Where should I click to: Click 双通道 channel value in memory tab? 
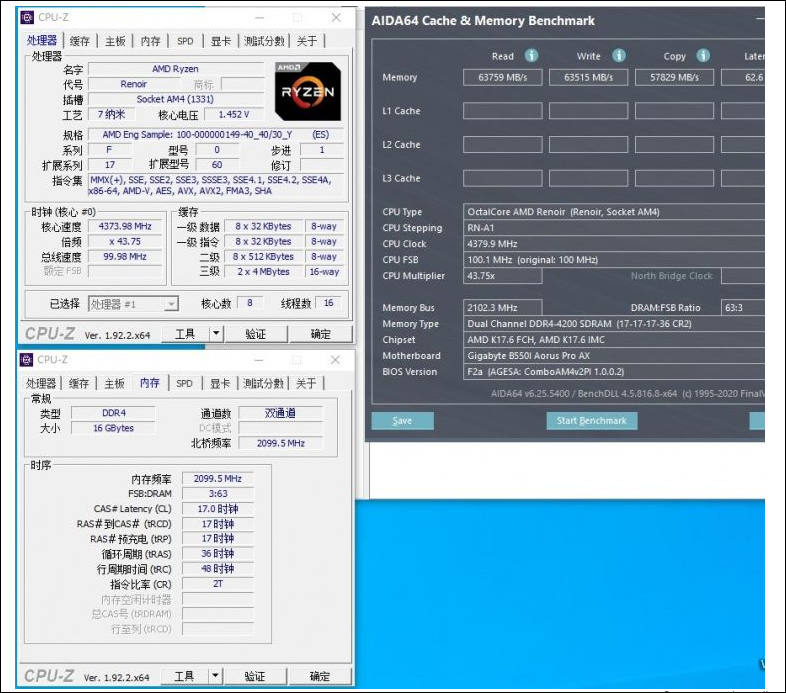click(x=281, y=413)
